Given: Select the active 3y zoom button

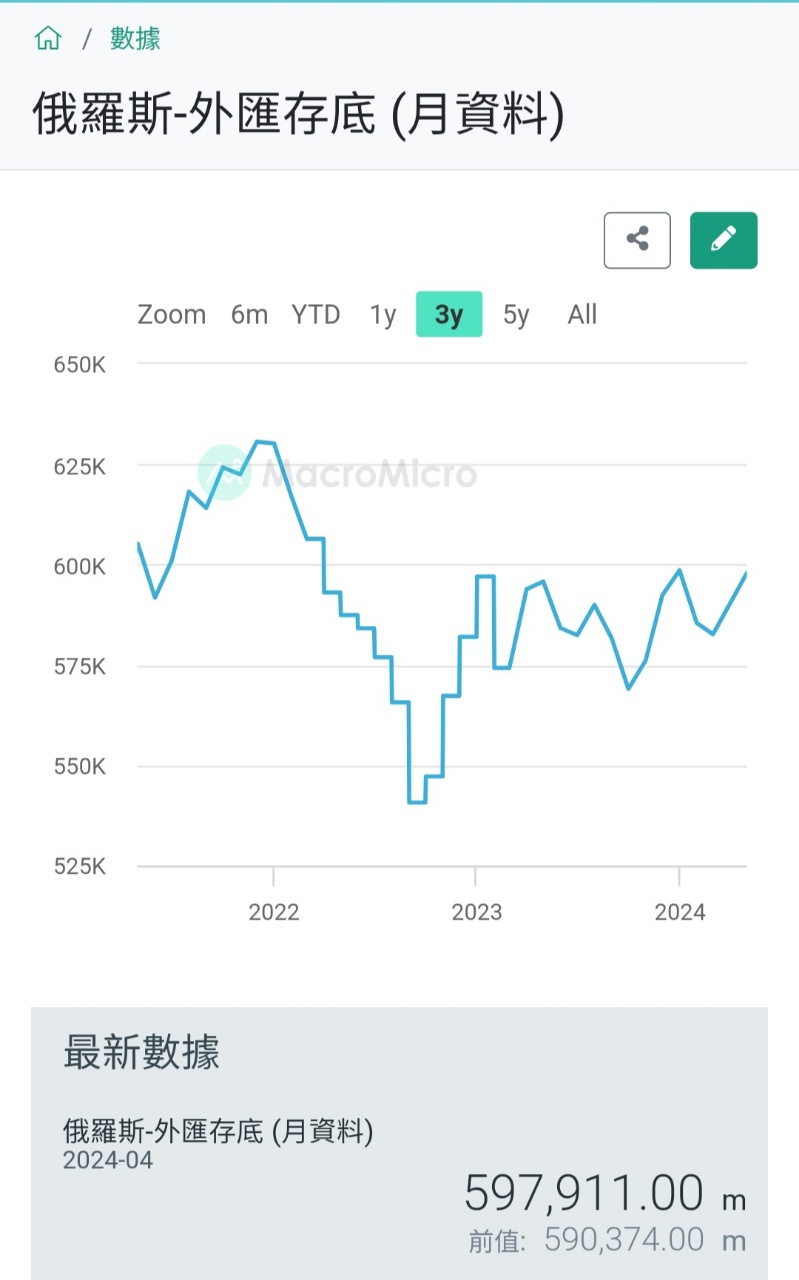Looking at the screenshot, I should [449, 315].
